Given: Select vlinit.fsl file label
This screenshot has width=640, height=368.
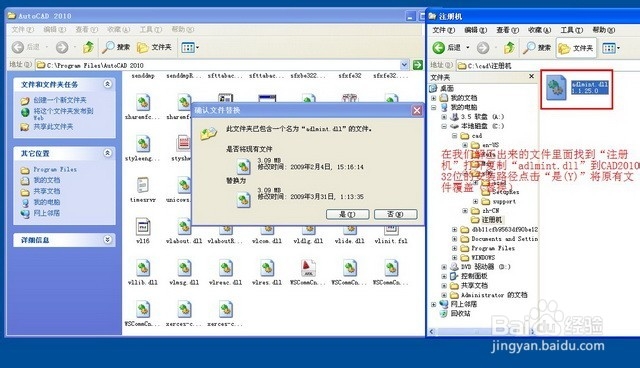Looking at the screenshot, I should point(391,241).
